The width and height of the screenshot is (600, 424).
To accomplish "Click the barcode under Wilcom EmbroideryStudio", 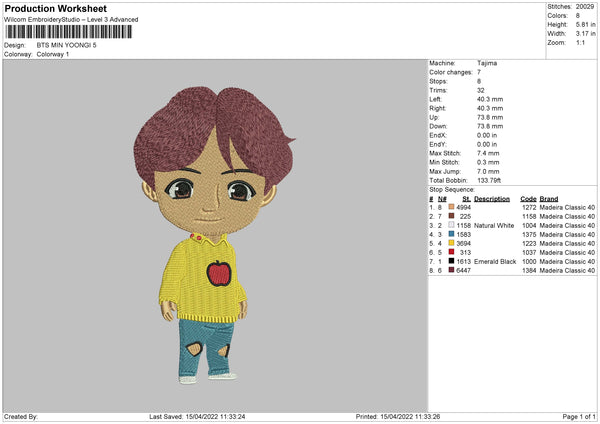I will pos(68,32).
